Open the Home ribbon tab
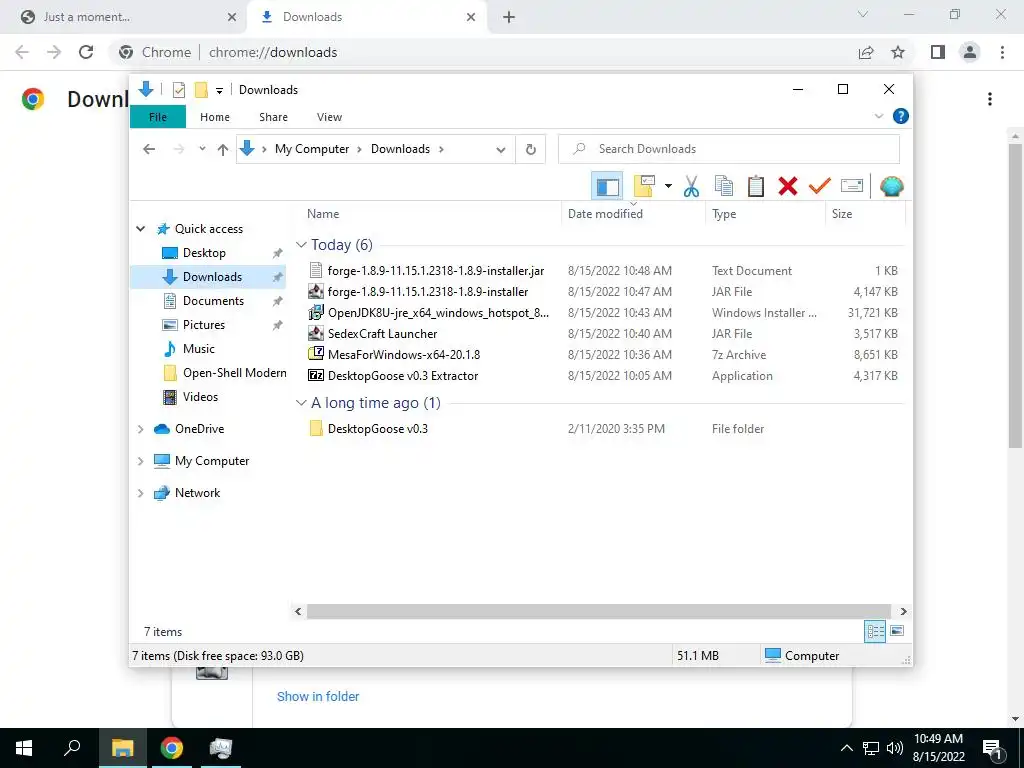Viewport: 1024px width, 768px height. tap(215, 117)
